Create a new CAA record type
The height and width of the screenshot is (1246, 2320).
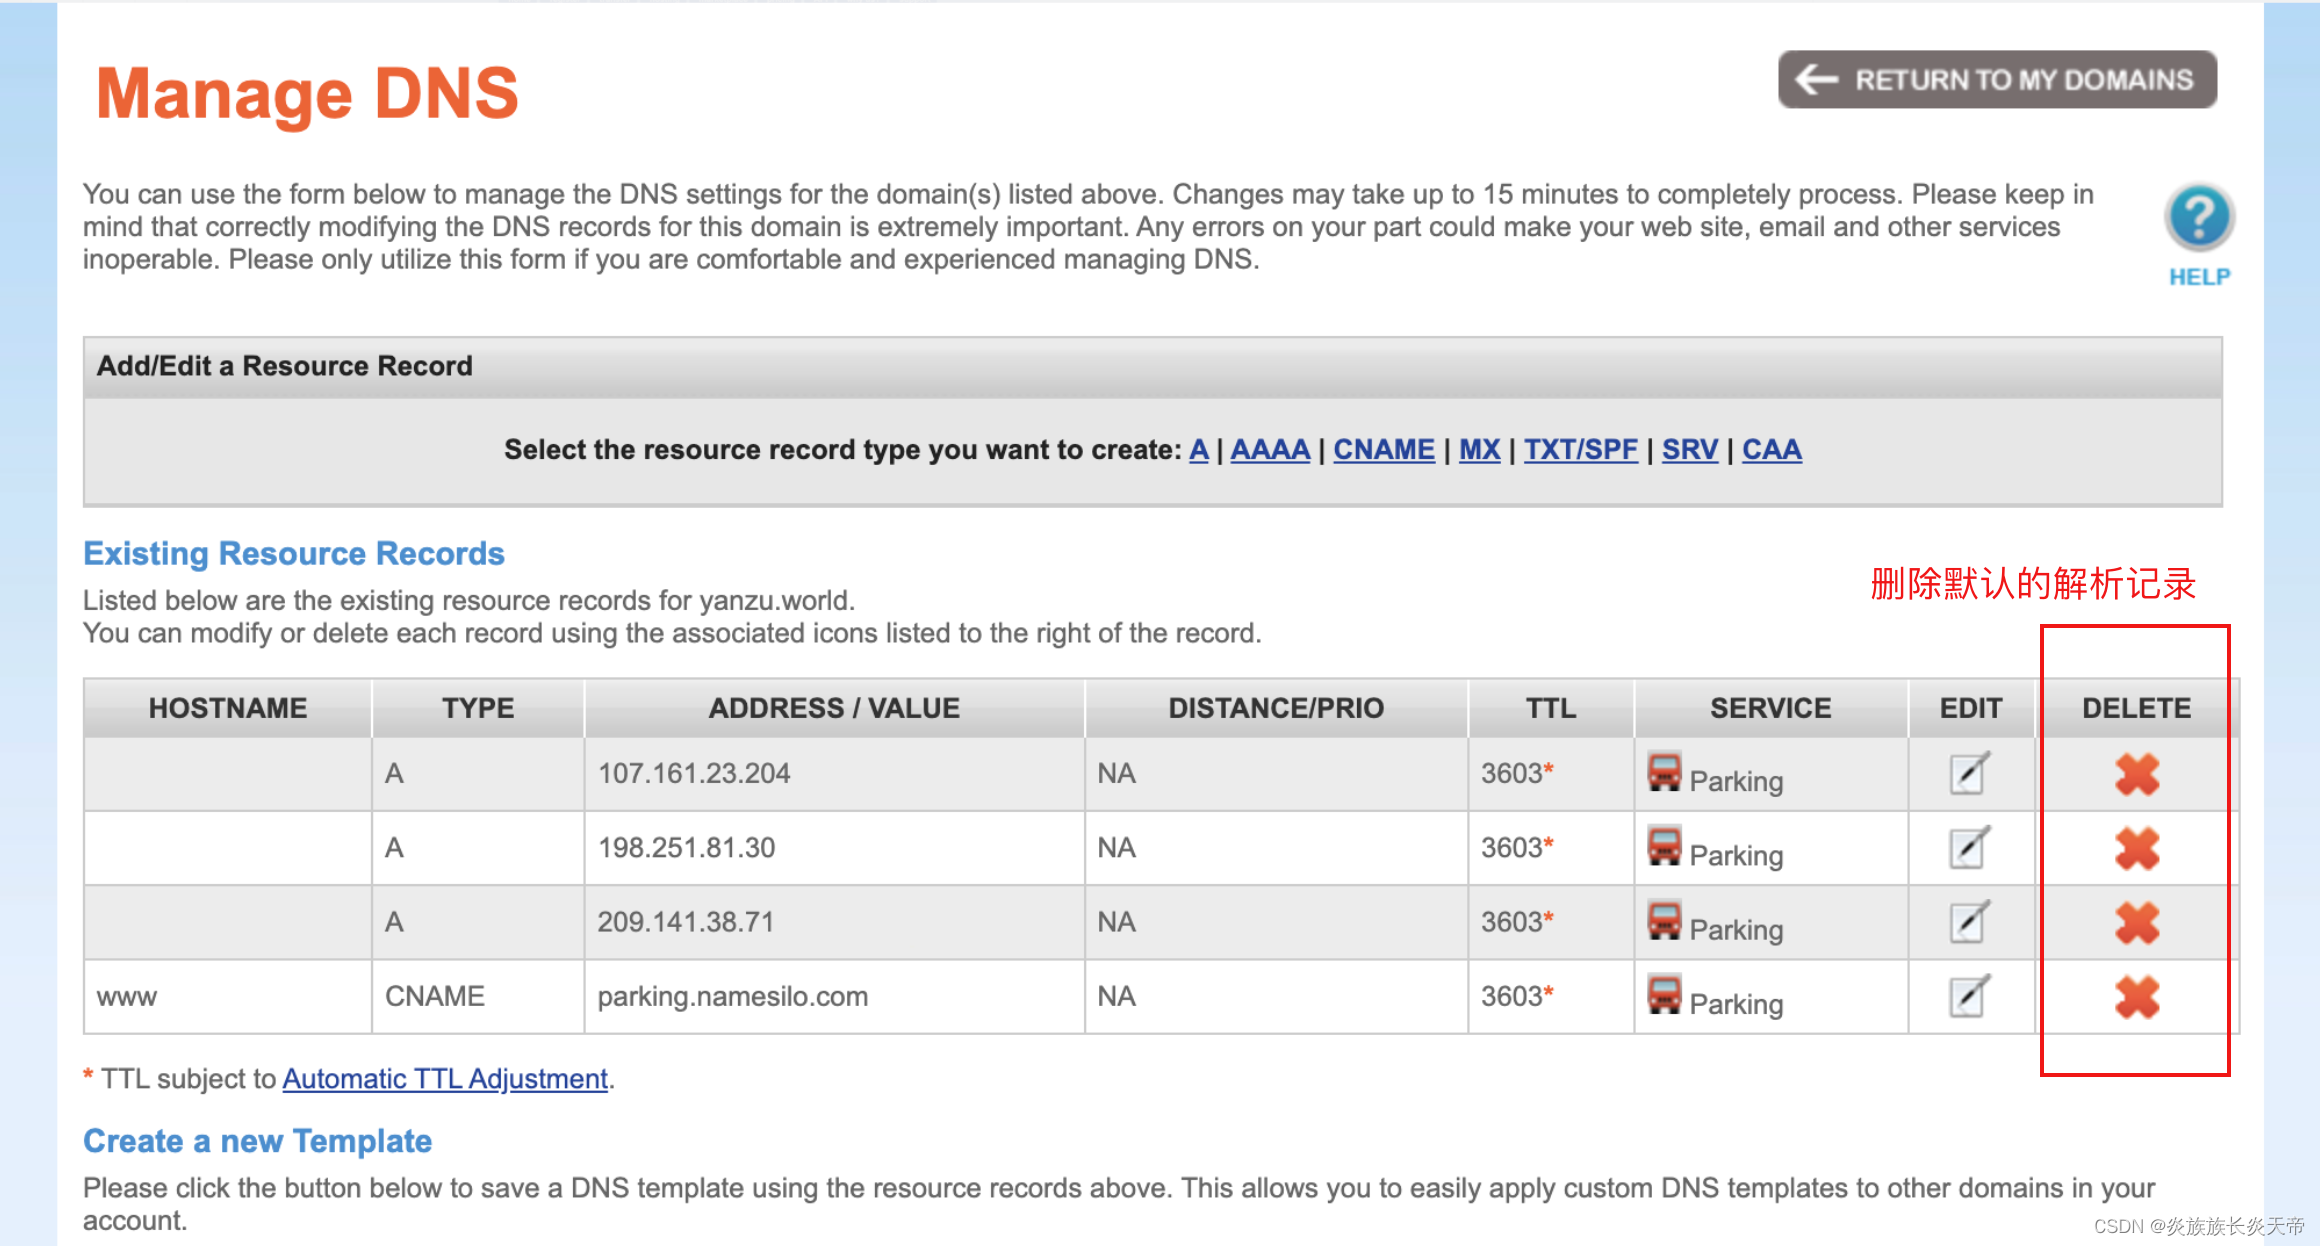pyautogui.click(x=1771, y=450)
